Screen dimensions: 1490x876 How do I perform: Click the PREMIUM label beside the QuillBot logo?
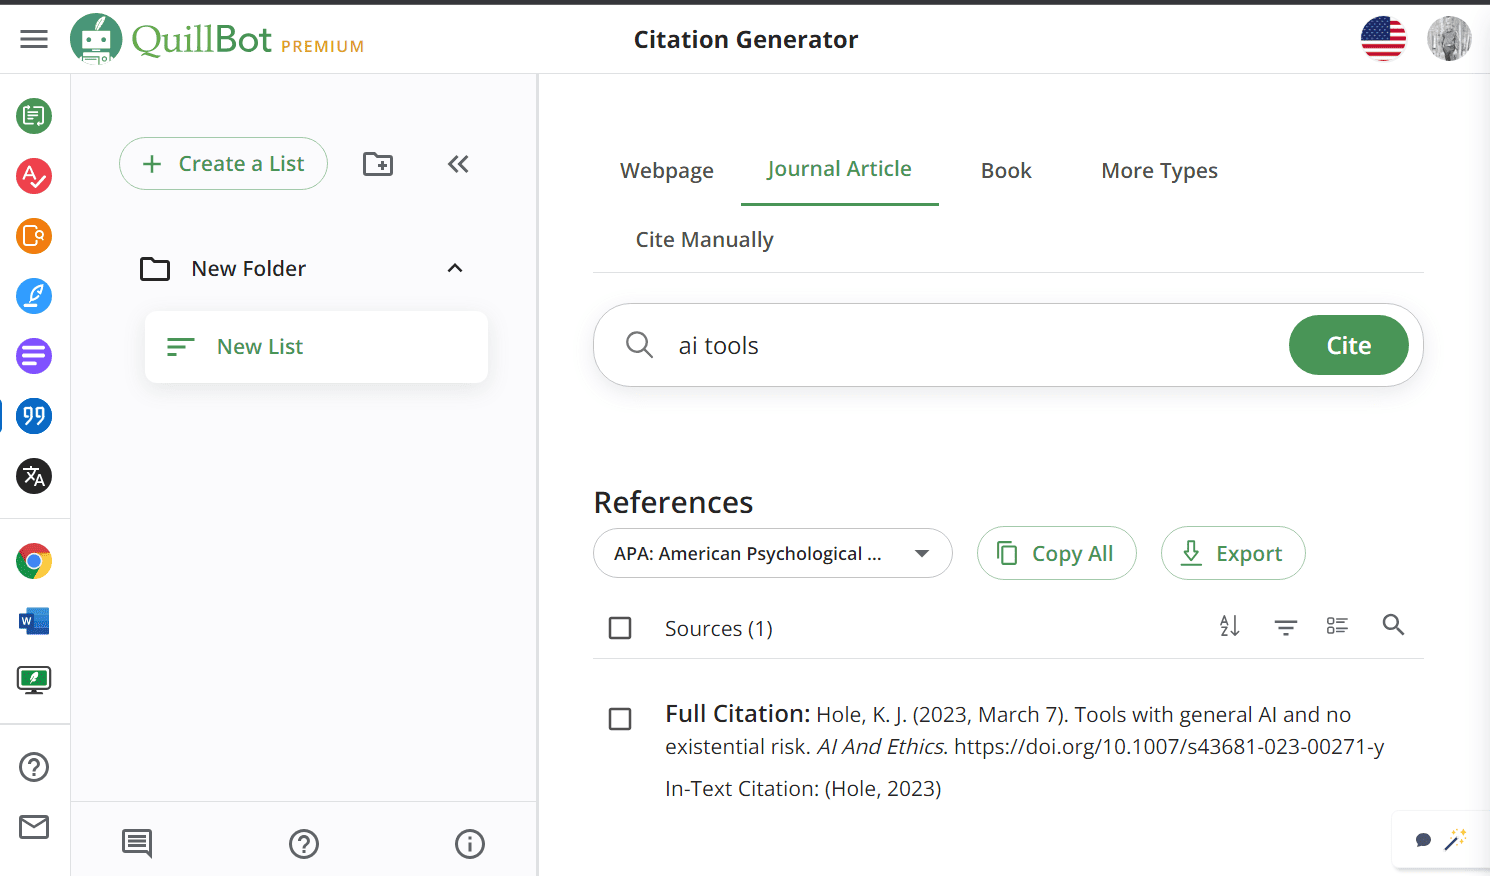pos(323,47)
